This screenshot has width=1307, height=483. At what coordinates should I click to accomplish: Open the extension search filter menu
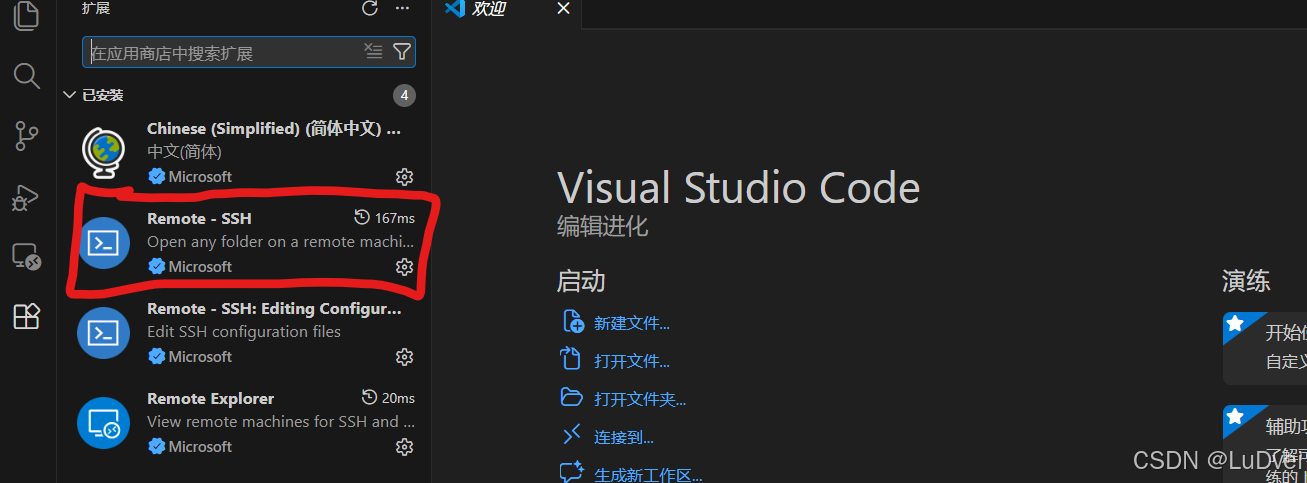(401, 52)
